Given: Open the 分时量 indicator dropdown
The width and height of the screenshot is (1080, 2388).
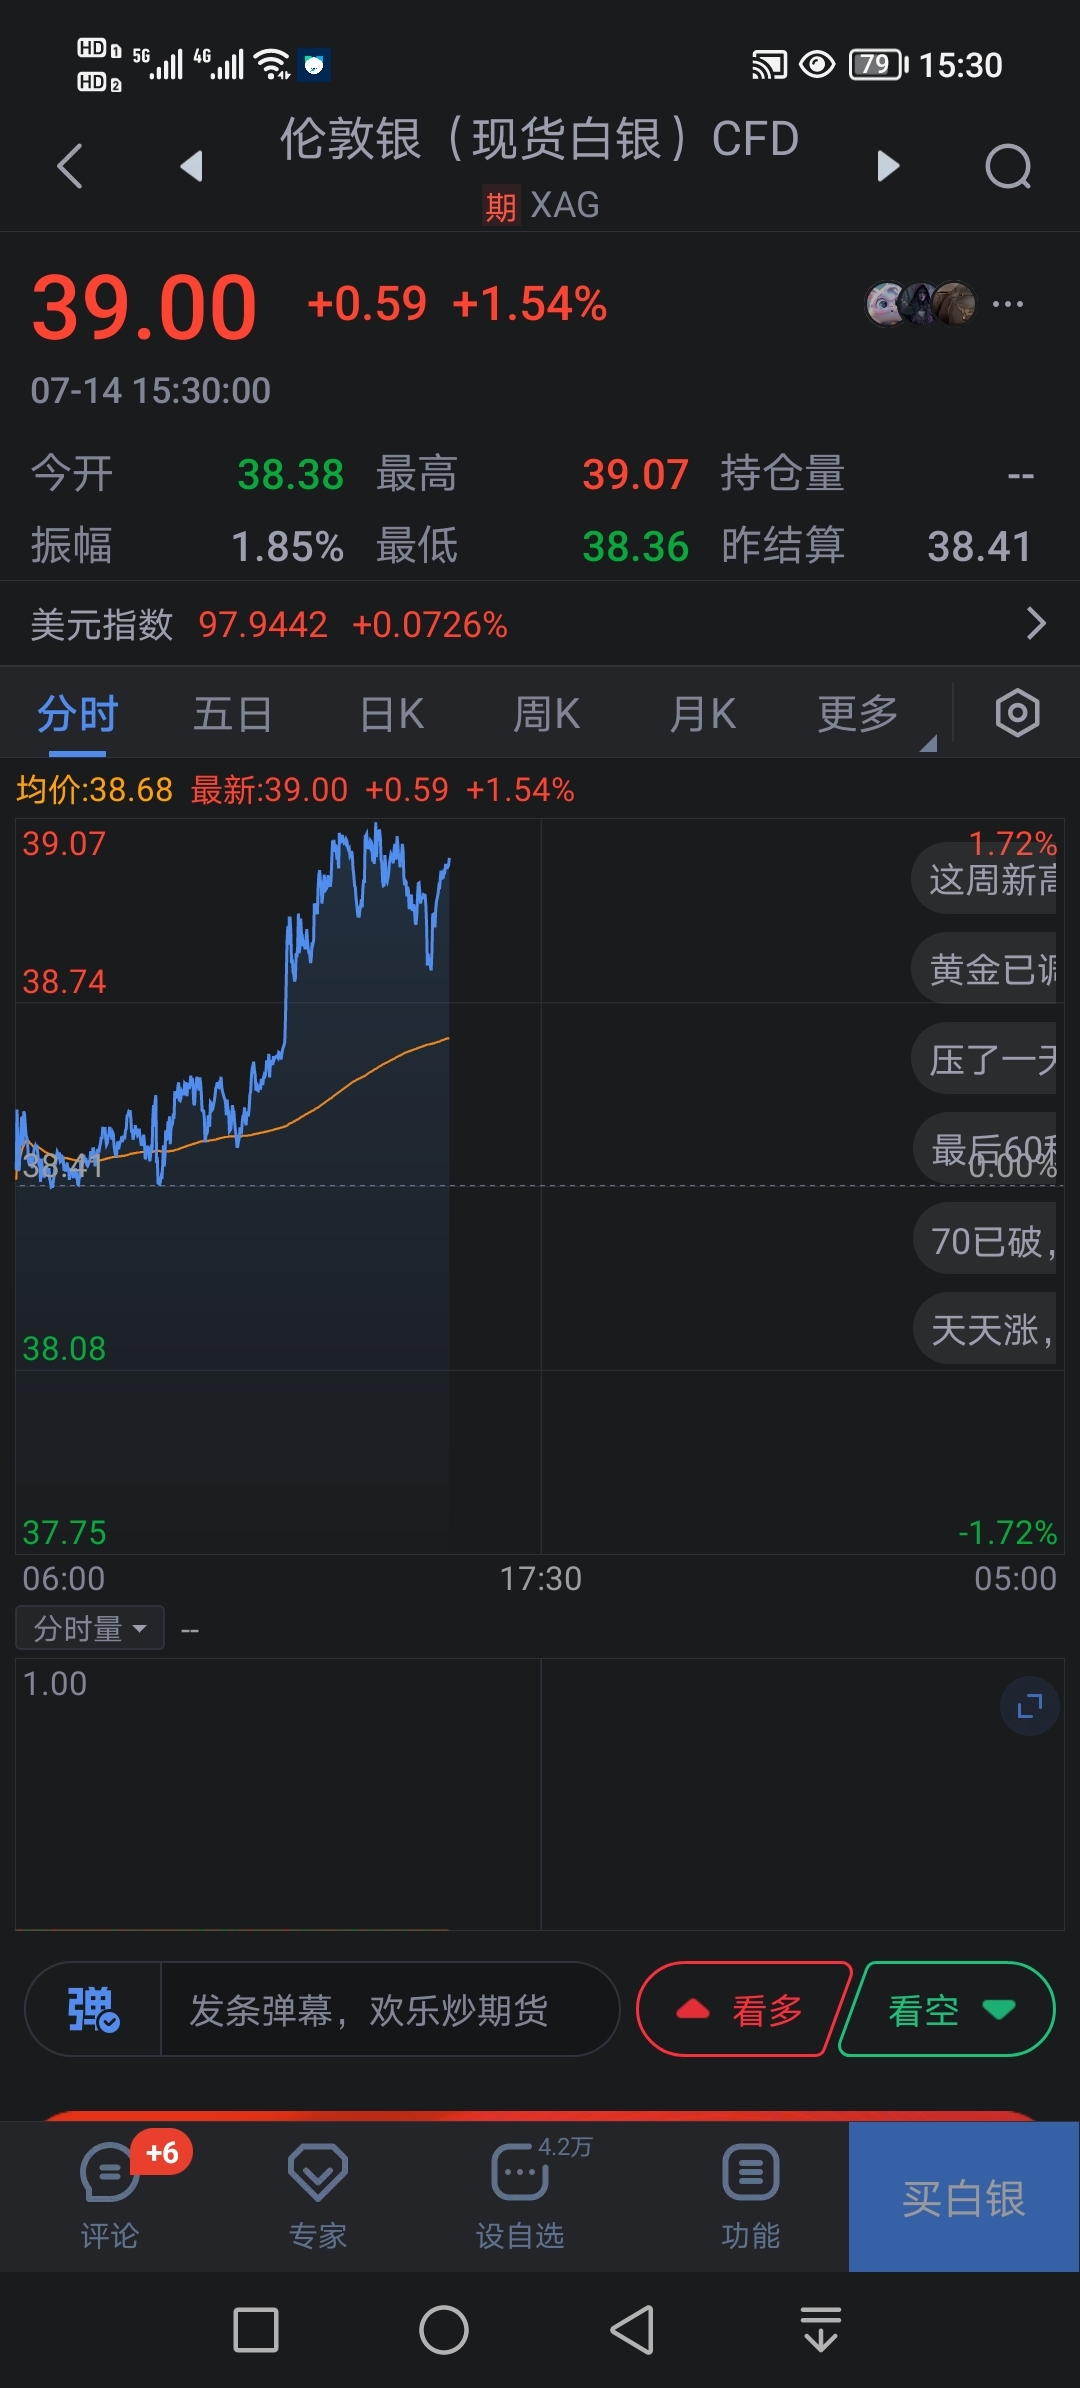Looking at the screenshot, I should (x=90, y=1629).
